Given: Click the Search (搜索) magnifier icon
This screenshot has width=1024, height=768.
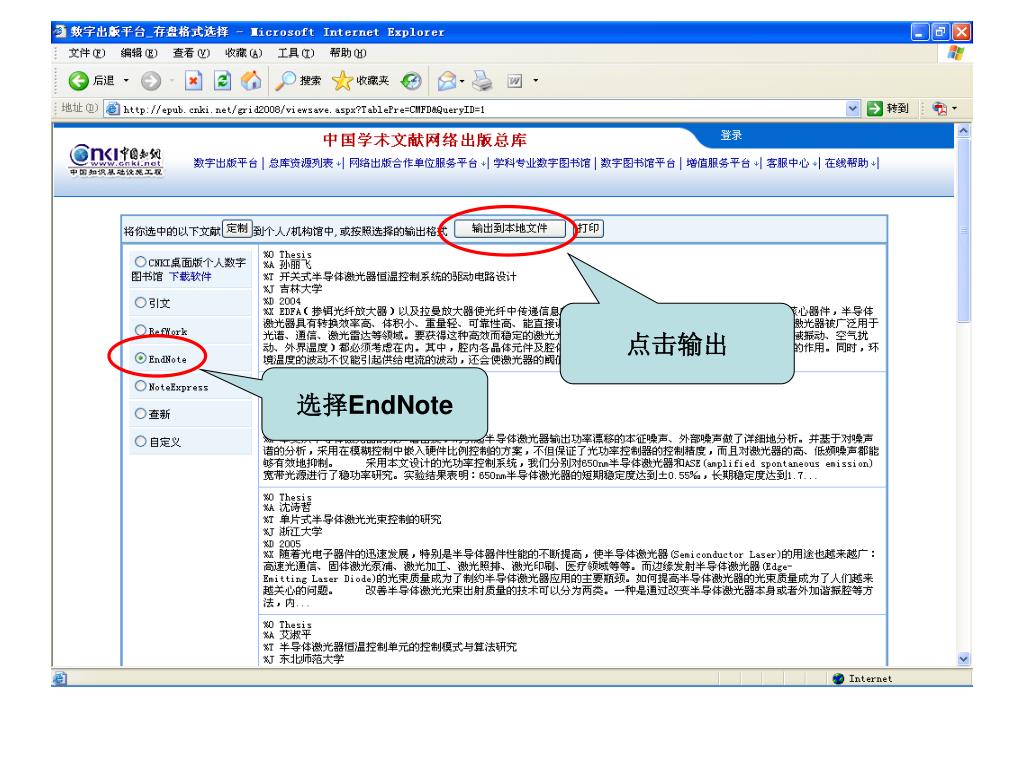Looking at the screenshot, I should click(x=285, y=80).
